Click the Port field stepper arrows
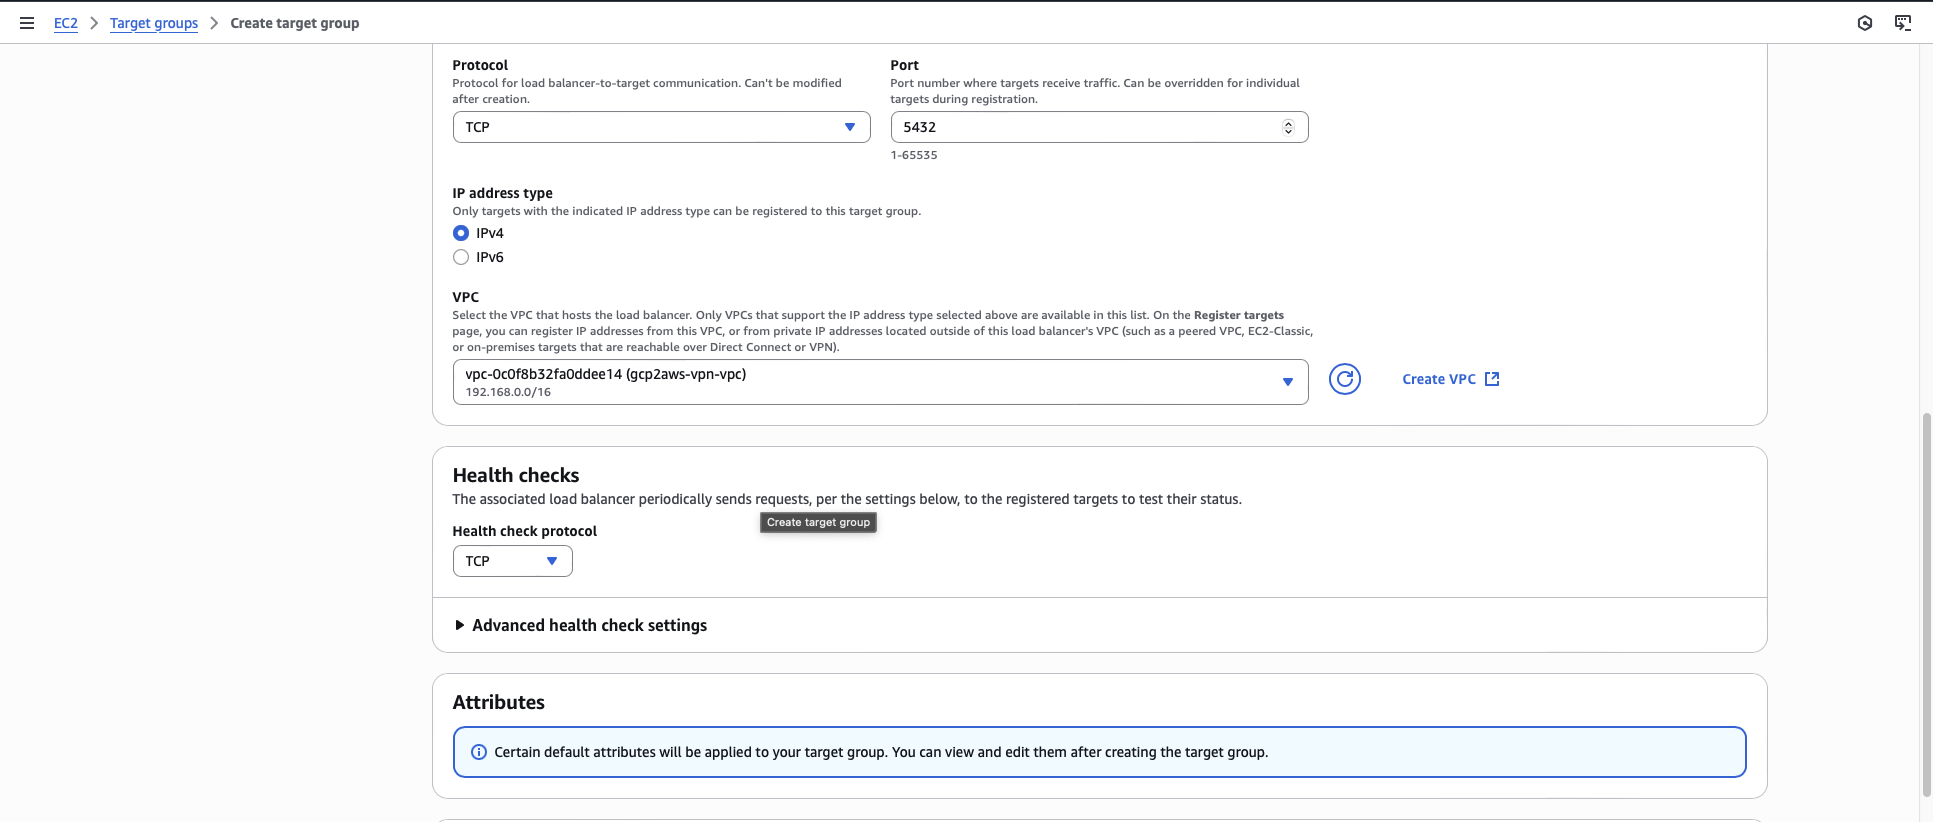Viewport: 1933px width, 822px height. pyautogui.click(x=1288, y=127)
